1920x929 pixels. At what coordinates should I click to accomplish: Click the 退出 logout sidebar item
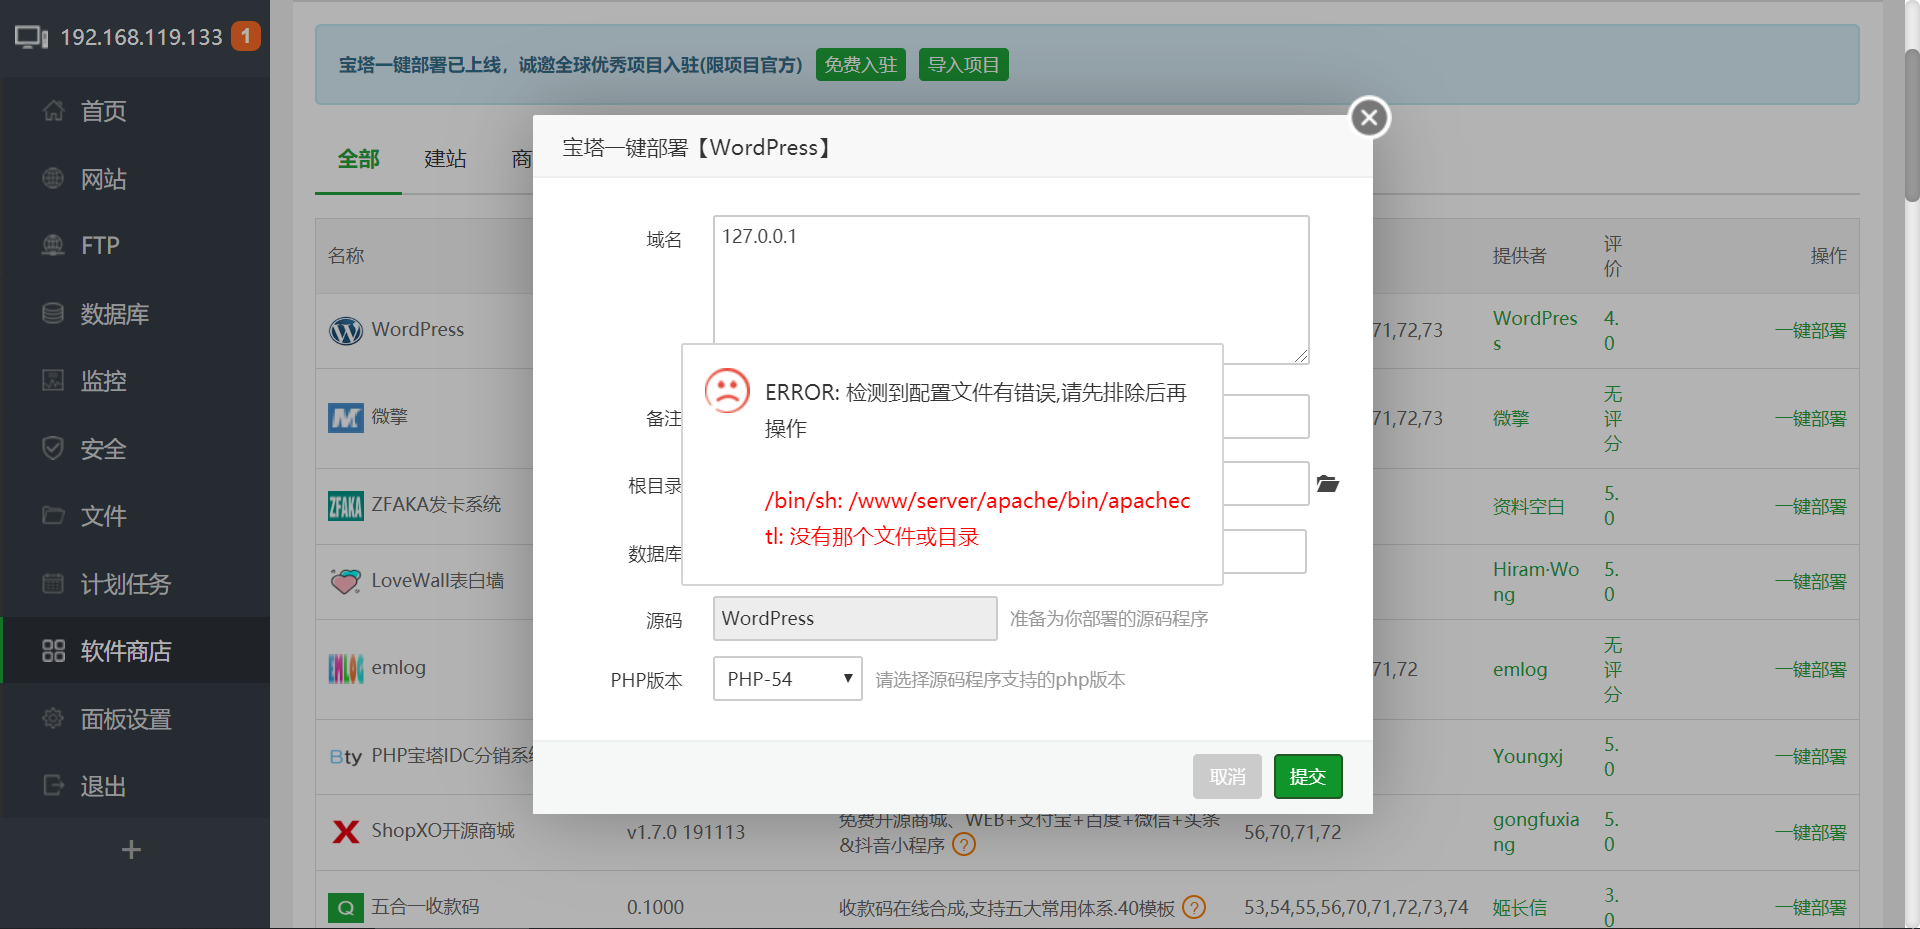click(x=135, y=786)
